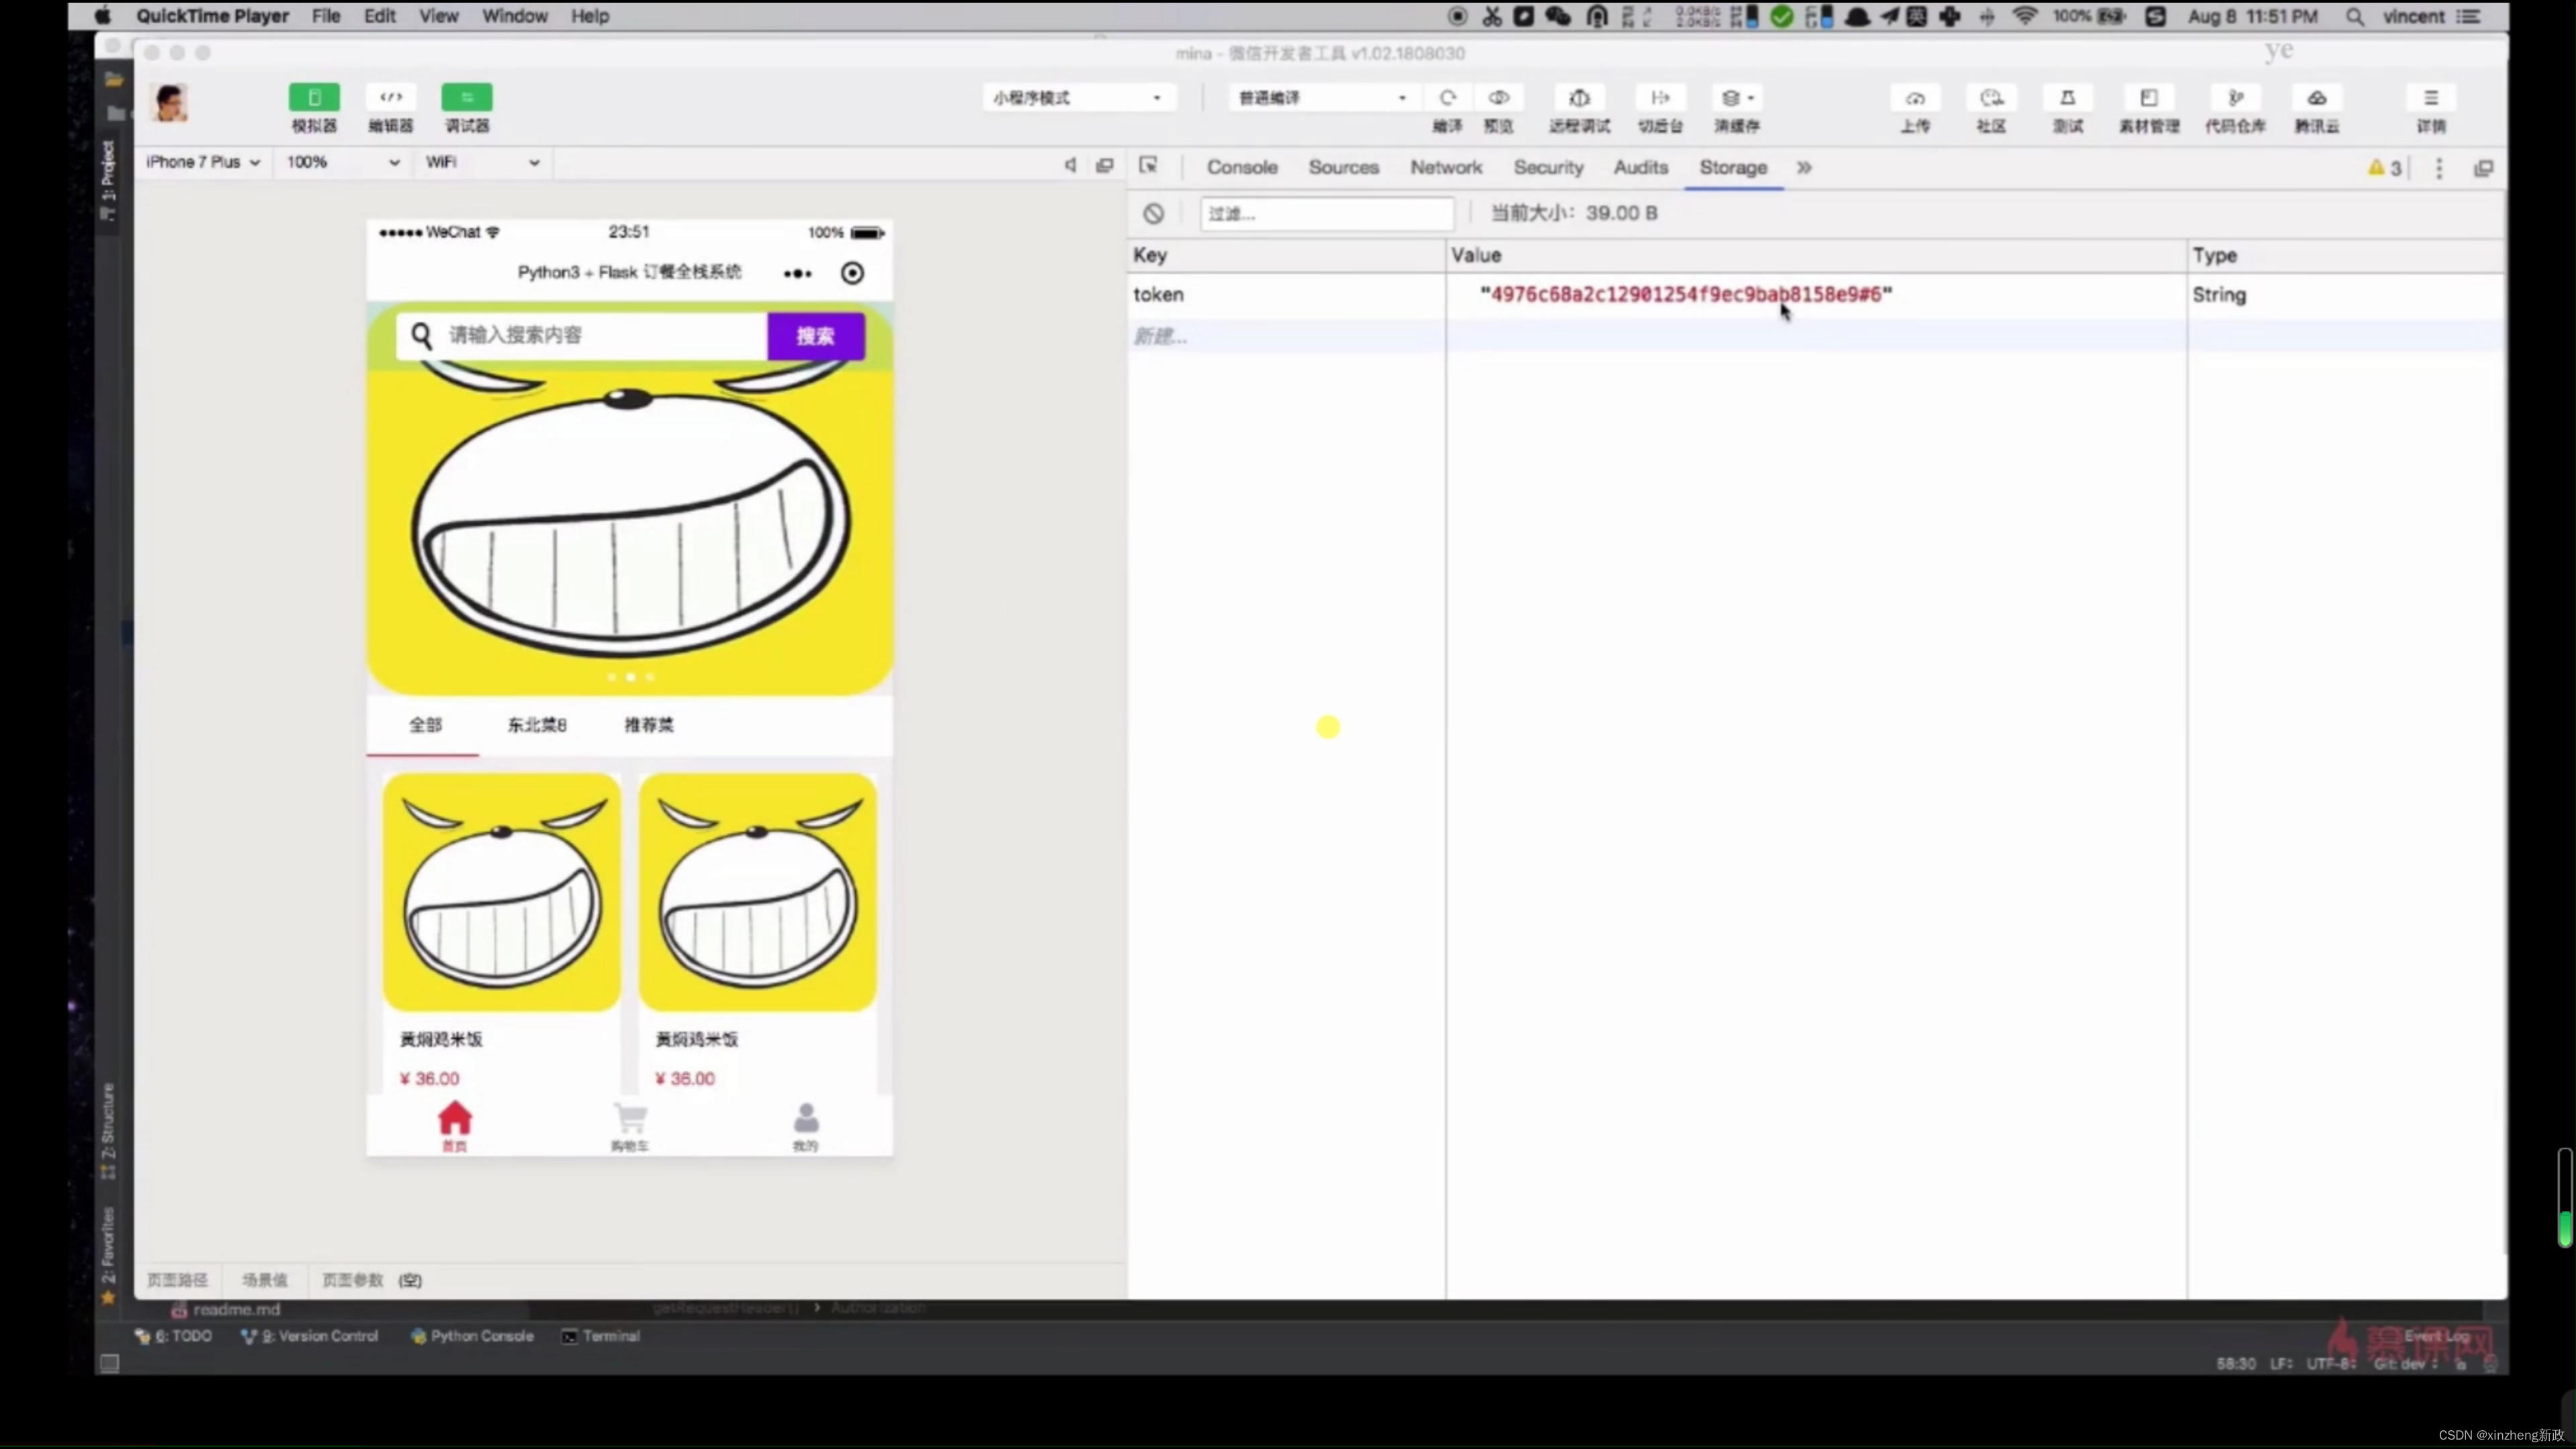Select the Storage tab
The width and height of the screenshot is (2576, 1449).
coord(1733,168)
